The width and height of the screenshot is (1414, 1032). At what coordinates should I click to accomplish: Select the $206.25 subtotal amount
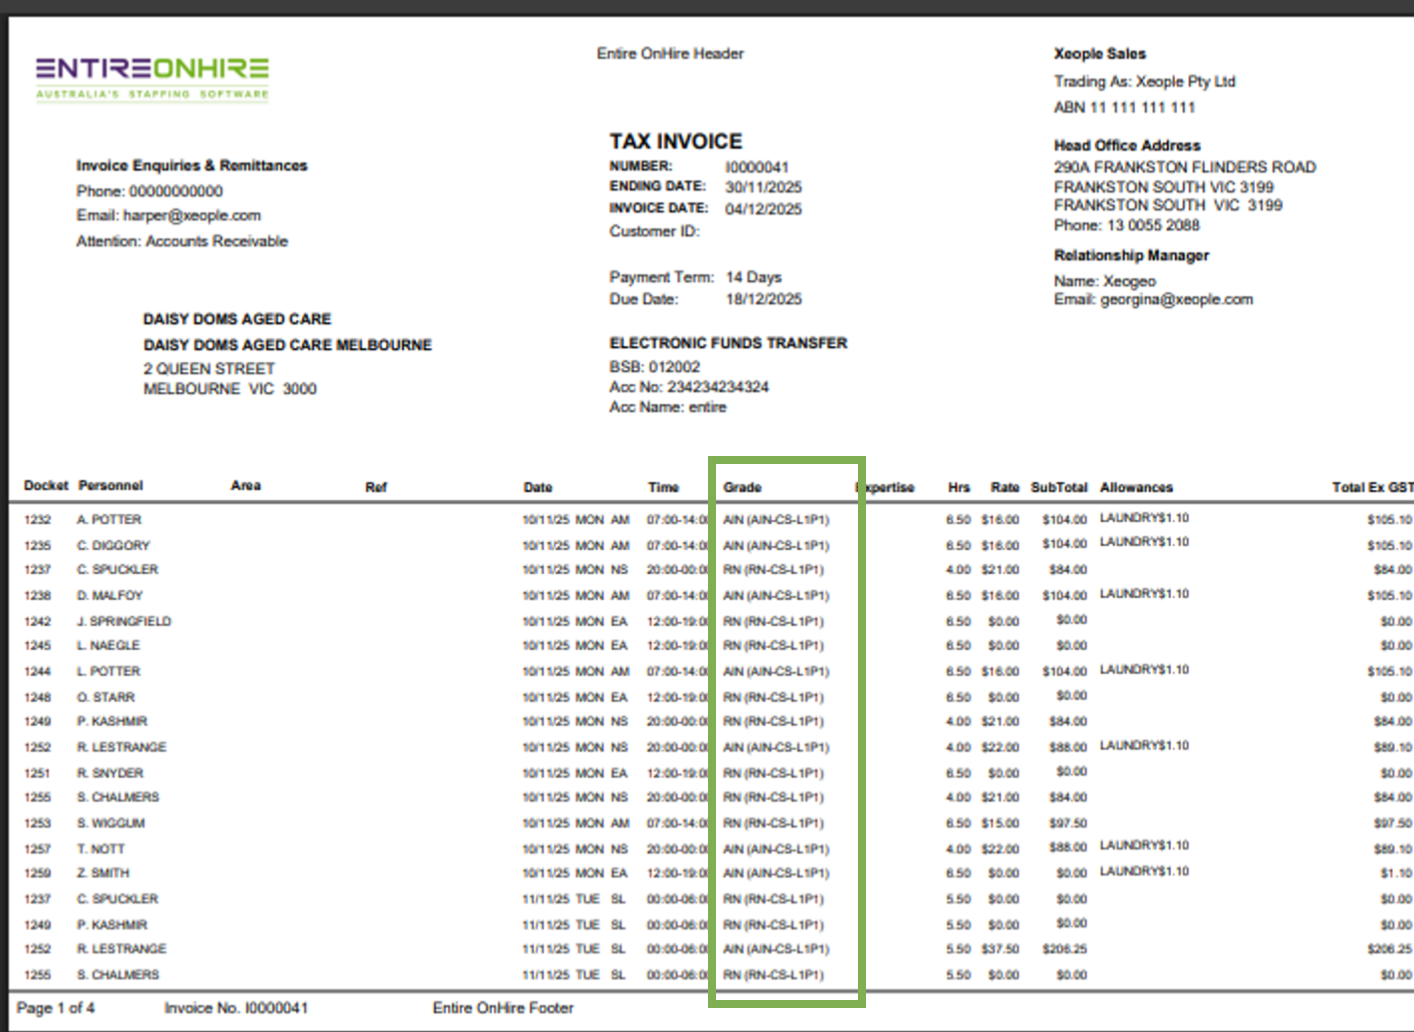click(x=1064, y=949)
